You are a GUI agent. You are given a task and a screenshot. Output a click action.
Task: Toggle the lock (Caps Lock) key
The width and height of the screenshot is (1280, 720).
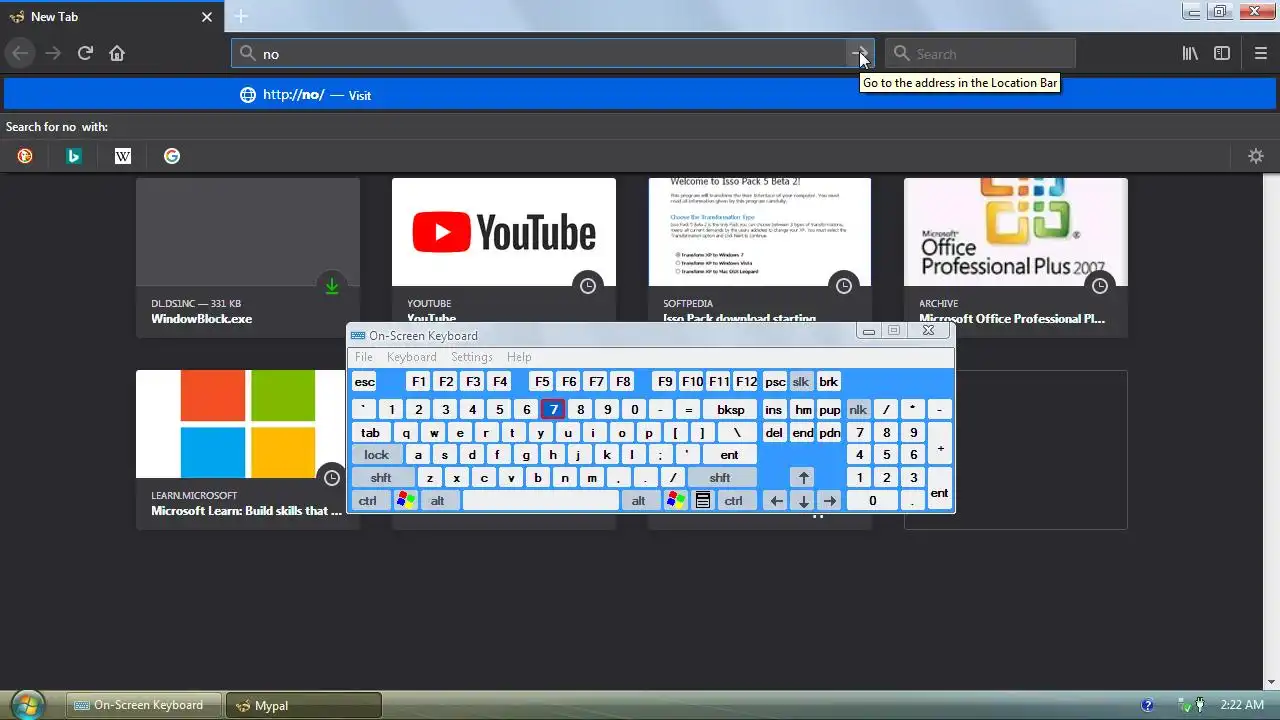[x=377, y=455]
